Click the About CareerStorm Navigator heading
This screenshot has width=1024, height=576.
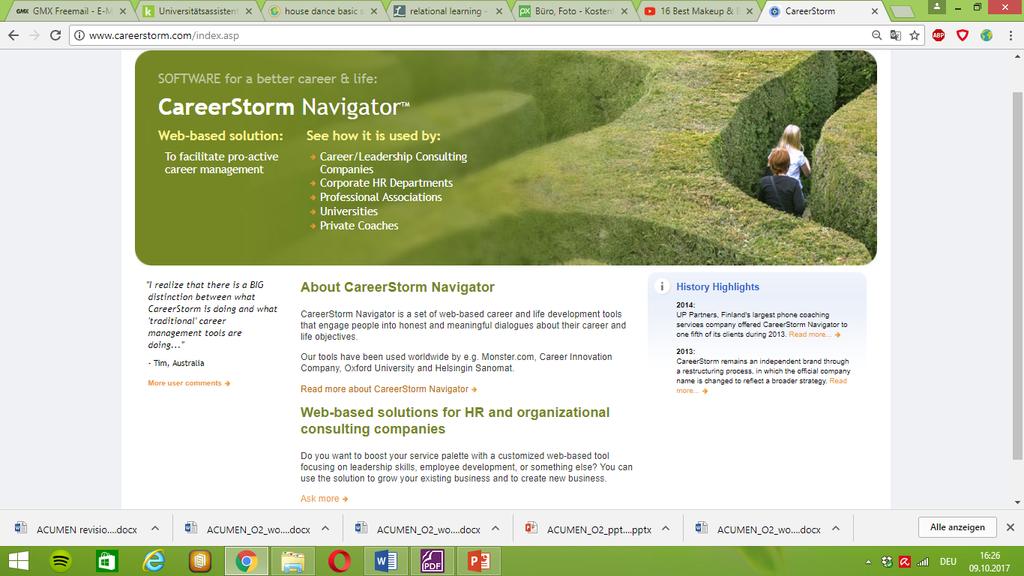[397, 287]
